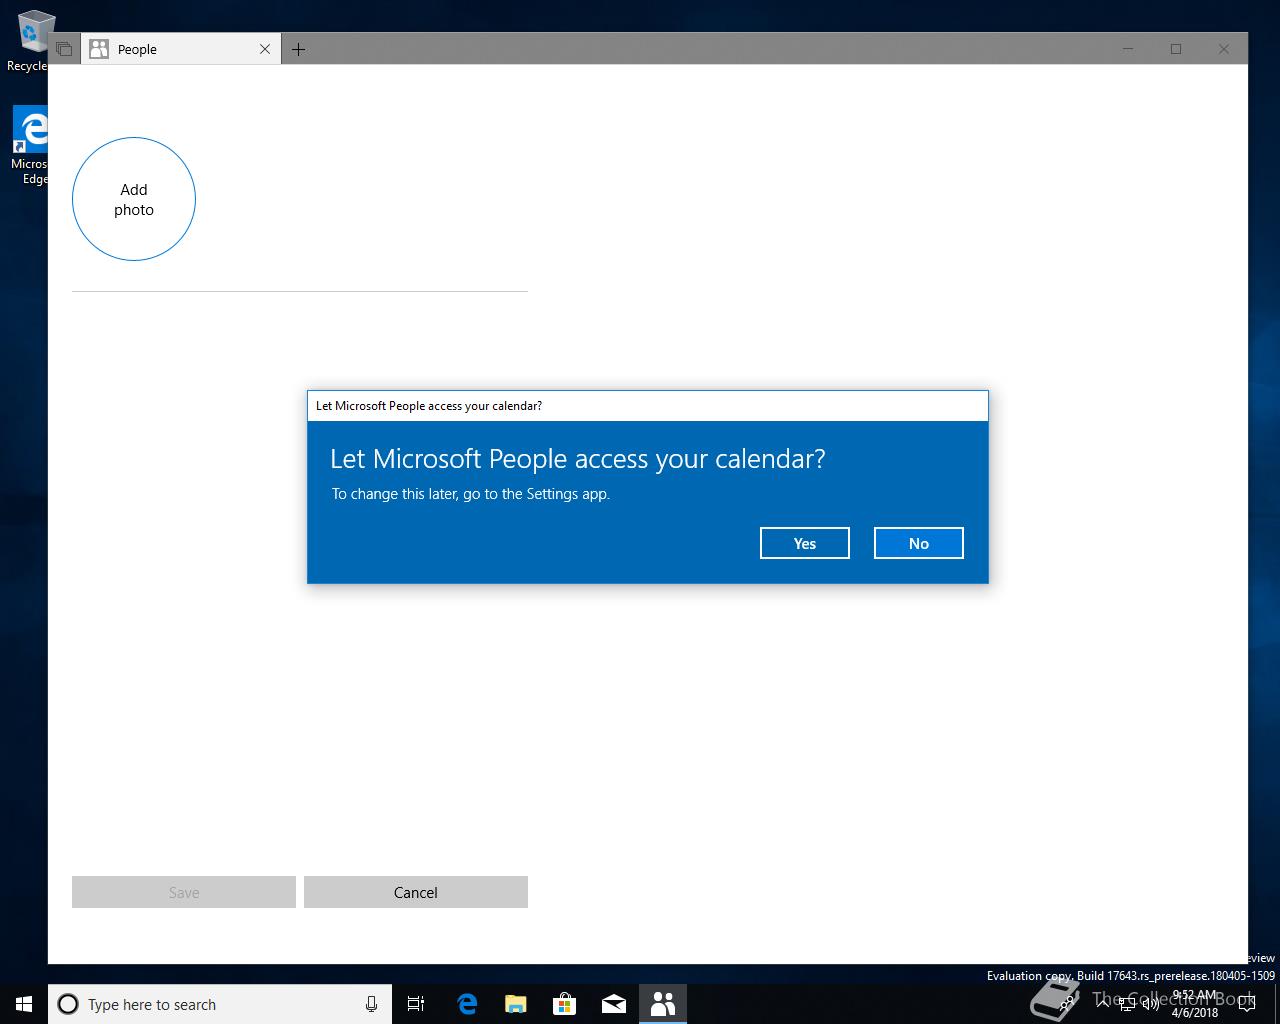Activate the microphone in search box
The width and height of the screenshot is (1280, 1024).
tap(371, 1004)
